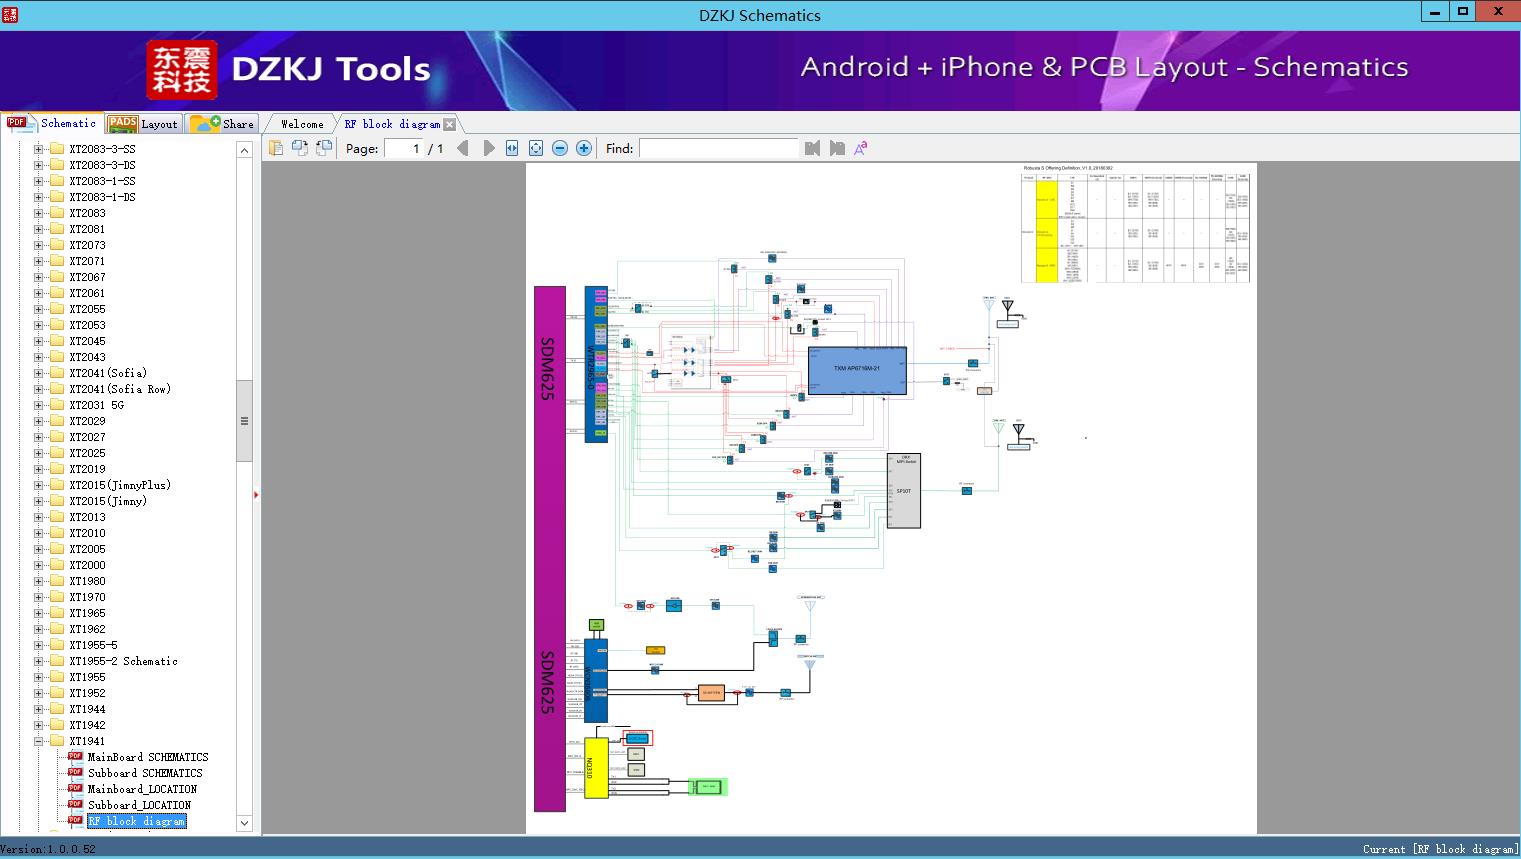Viewport: 1521px width, 859px height.
Task: Open the Subboard_LOCATION PDF item
Action: coord(140,804)
